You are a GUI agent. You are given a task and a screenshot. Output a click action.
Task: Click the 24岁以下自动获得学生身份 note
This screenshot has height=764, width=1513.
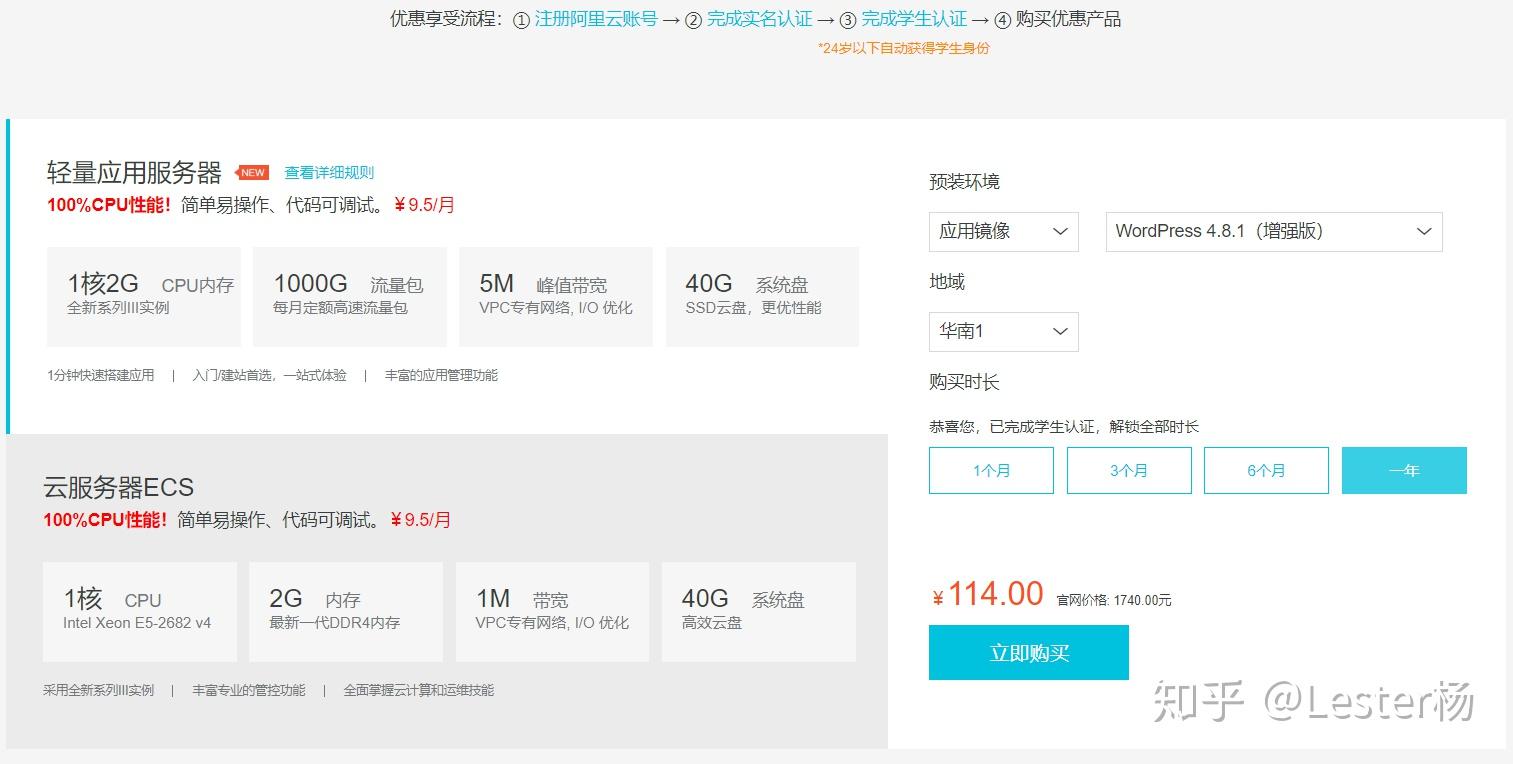[903, 48]
